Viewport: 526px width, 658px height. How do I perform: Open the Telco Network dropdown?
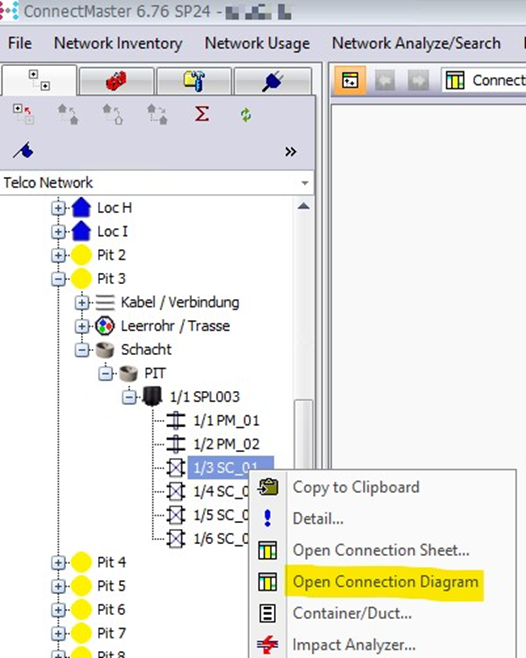[305, 183]
